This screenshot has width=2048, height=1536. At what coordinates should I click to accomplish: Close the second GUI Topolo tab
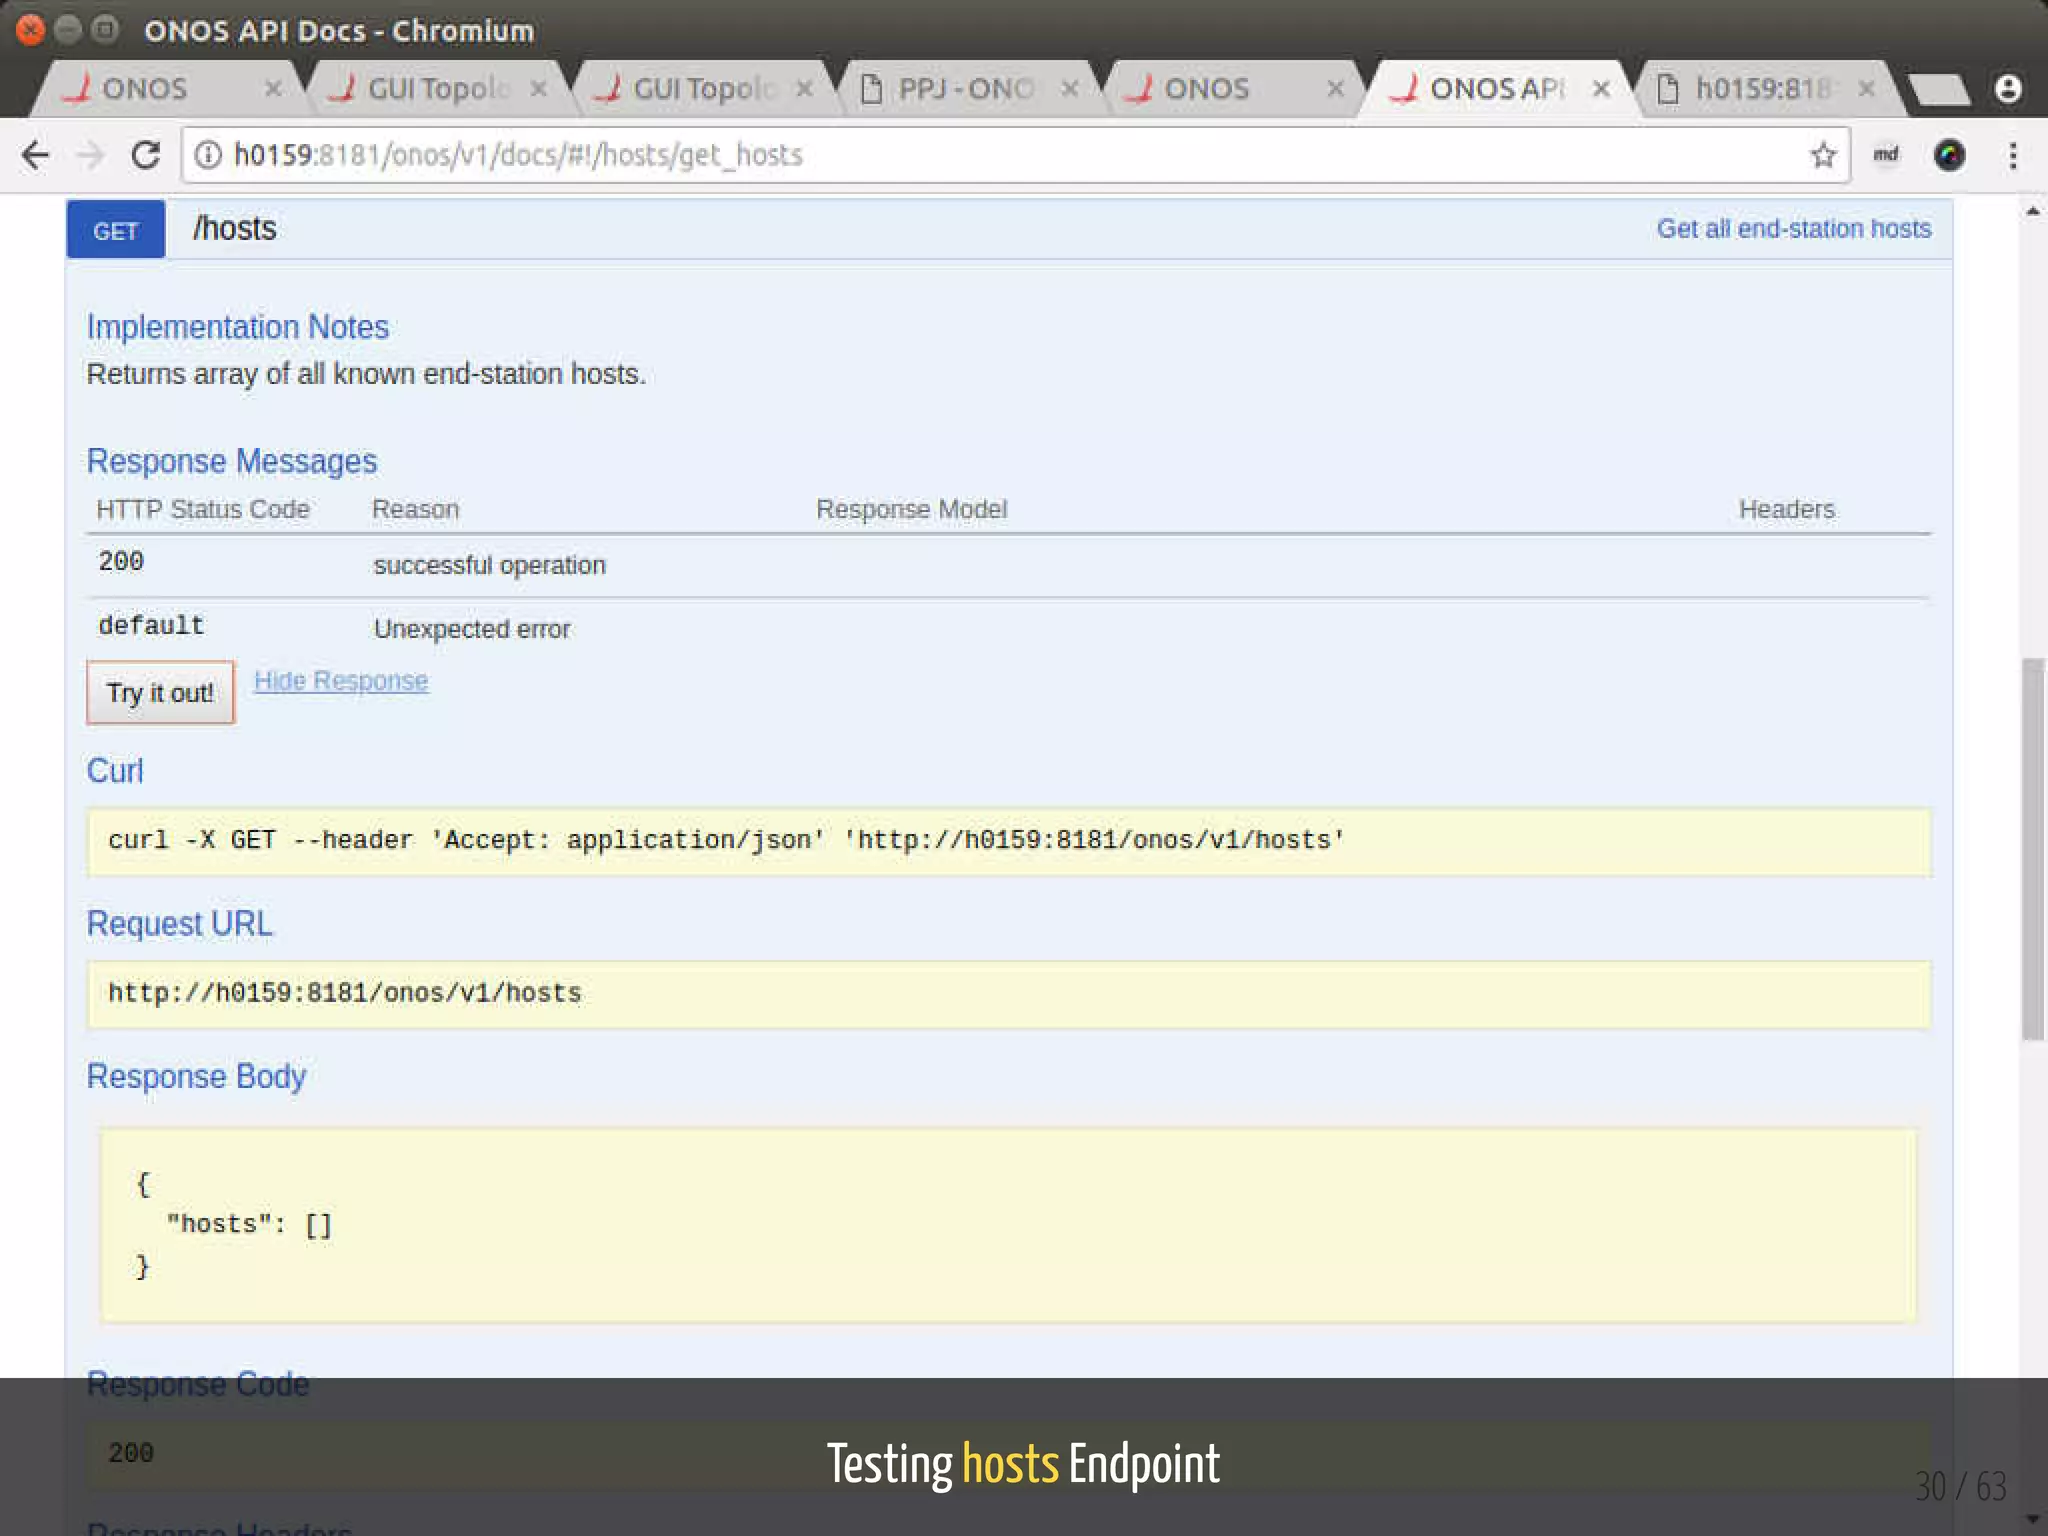coord(804,89)
